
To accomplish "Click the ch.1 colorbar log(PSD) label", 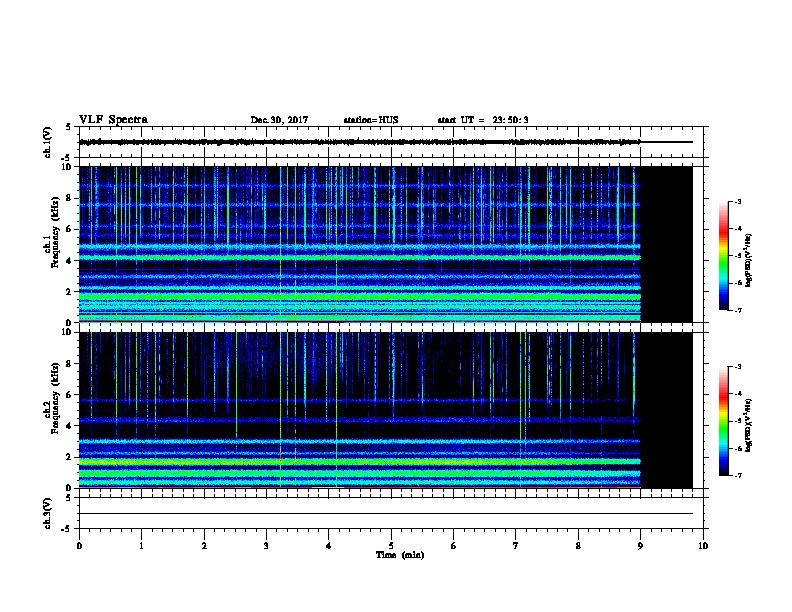I will 748,260.
